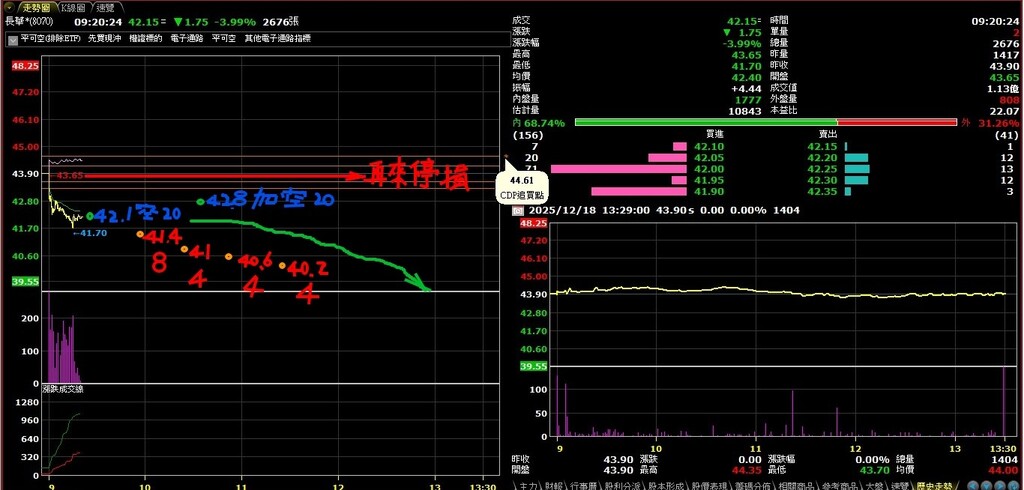1024x490 pixels.
Task: Open the 財報 tab at bottom
Action: click(553, 484)
